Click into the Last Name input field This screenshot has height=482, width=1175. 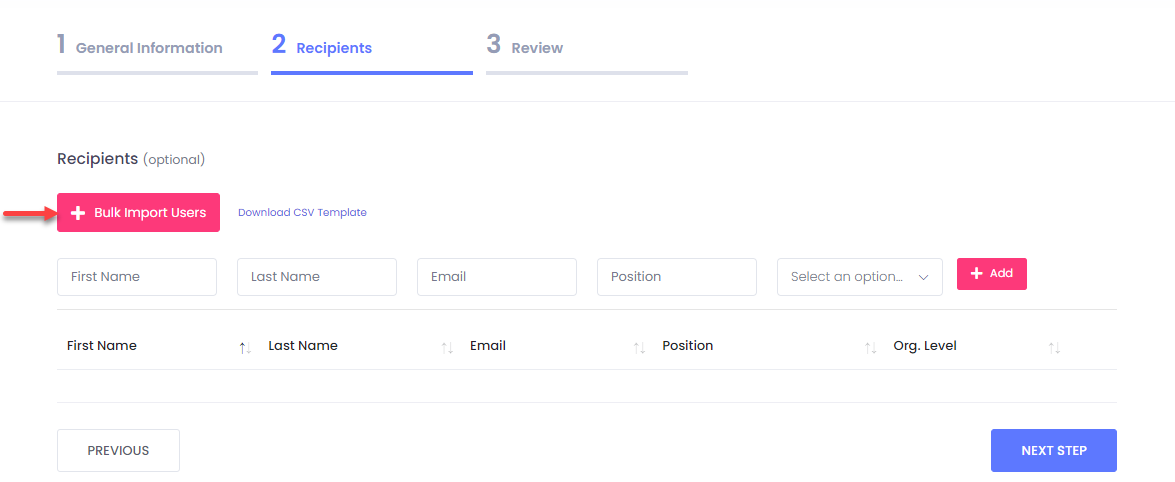click(317, 277)
